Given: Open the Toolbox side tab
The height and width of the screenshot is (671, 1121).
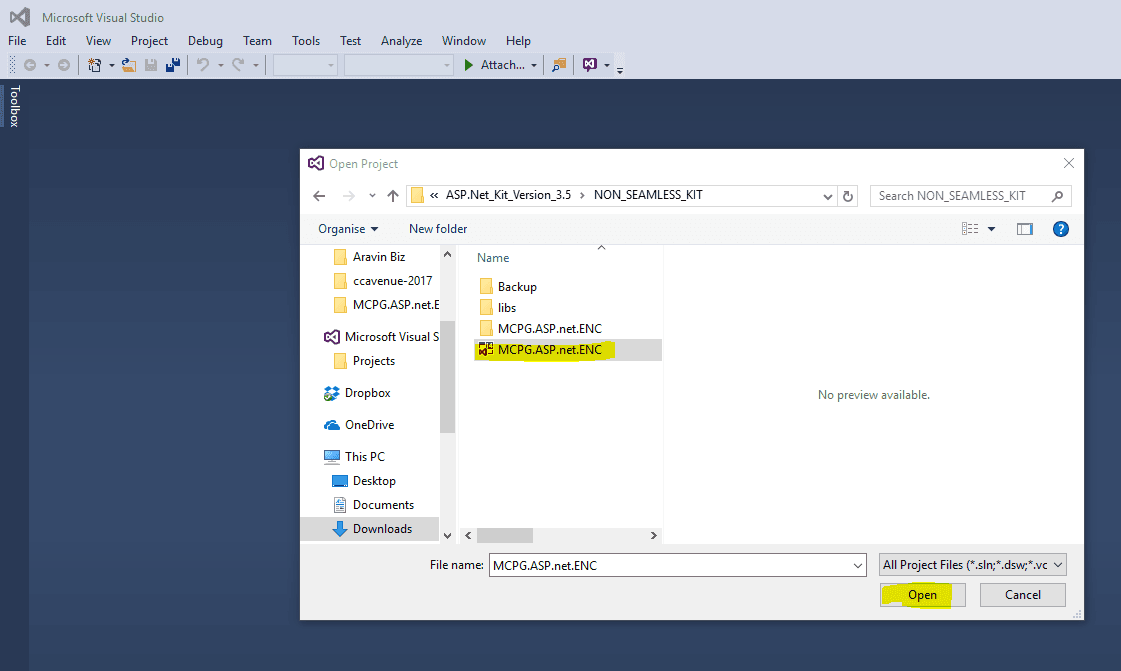Looking at the screenshot, I should (14, 106).
